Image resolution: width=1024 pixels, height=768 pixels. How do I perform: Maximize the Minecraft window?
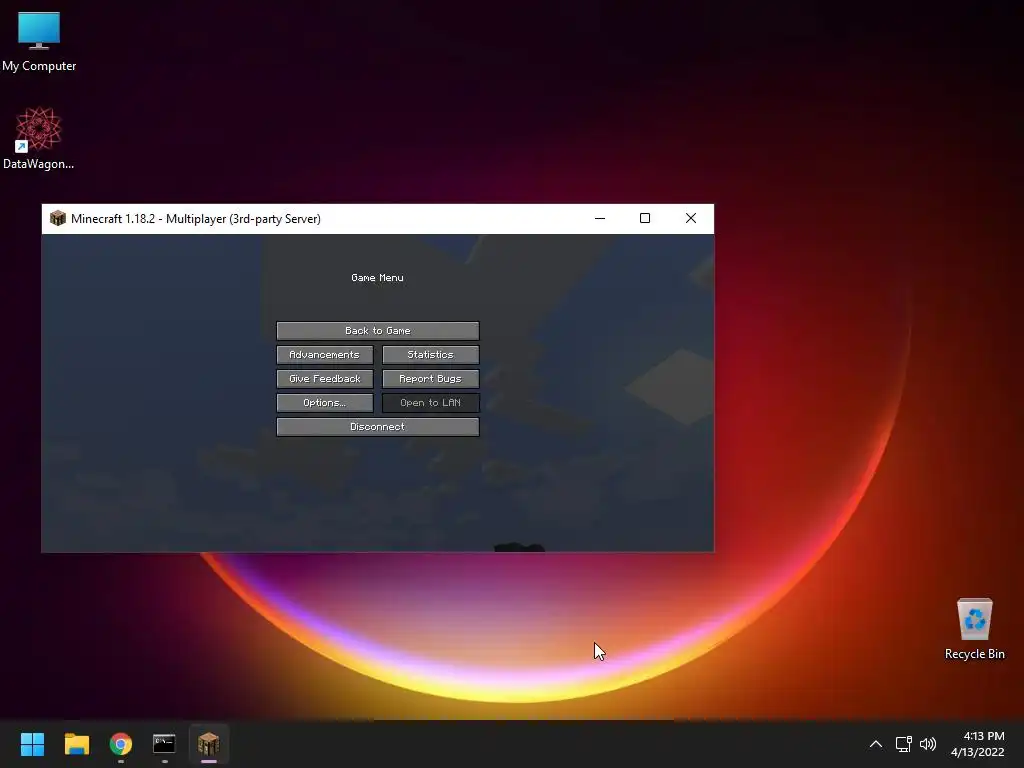click(645, 218)
